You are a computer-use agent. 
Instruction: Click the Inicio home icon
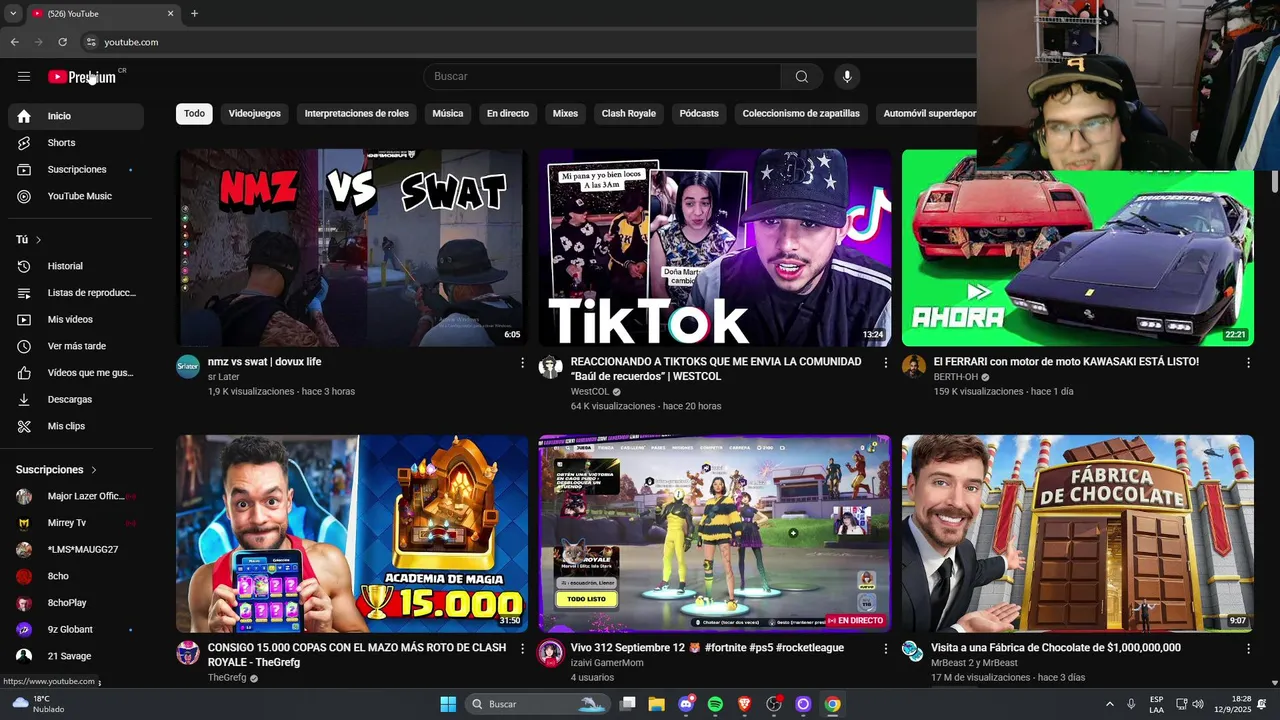click(x=24, y=116)
